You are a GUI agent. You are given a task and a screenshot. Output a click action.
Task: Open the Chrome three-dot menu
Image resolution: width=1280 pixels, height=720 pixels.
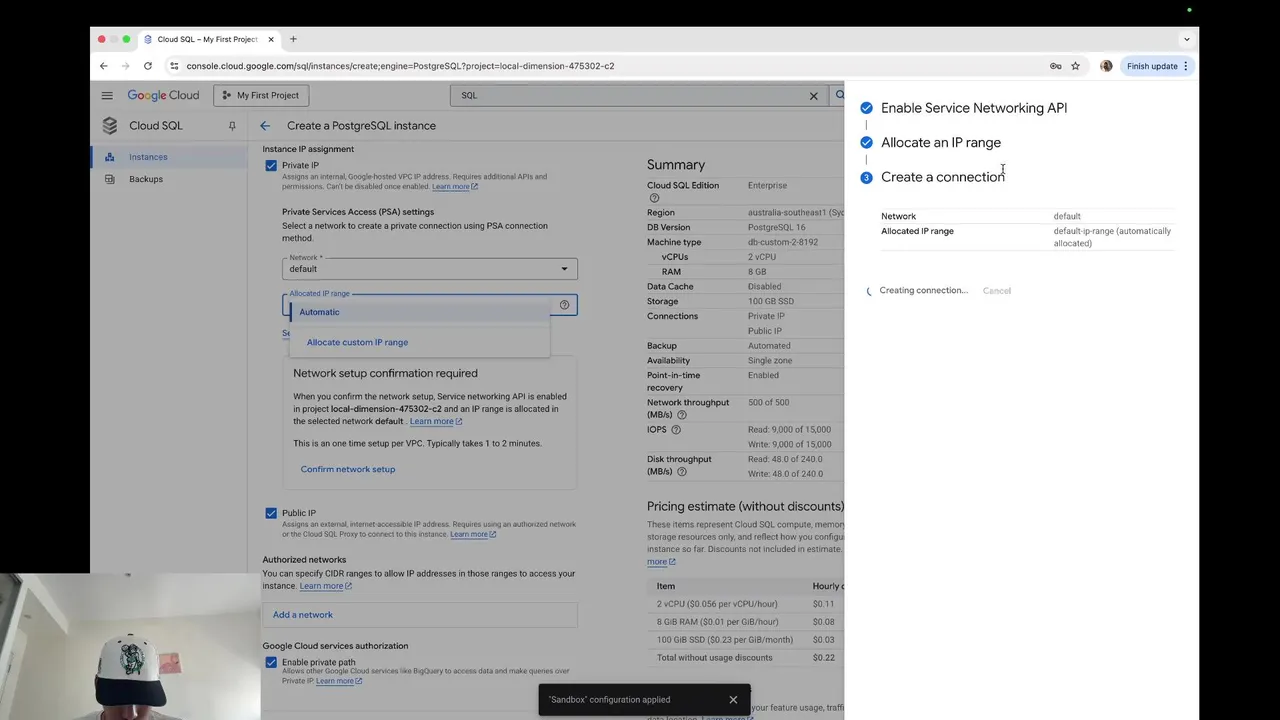[1186, 66]
